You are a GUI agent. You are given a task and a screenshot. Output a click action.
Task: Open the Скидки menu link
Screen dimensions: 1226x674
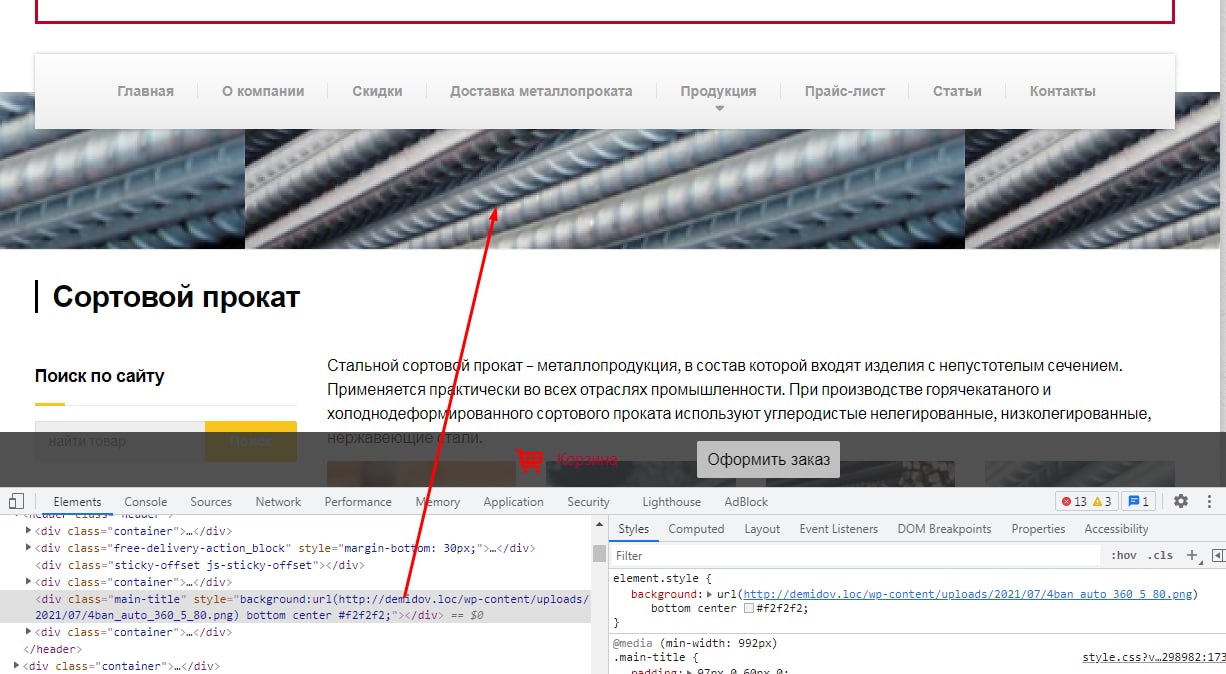coord(377,91)
